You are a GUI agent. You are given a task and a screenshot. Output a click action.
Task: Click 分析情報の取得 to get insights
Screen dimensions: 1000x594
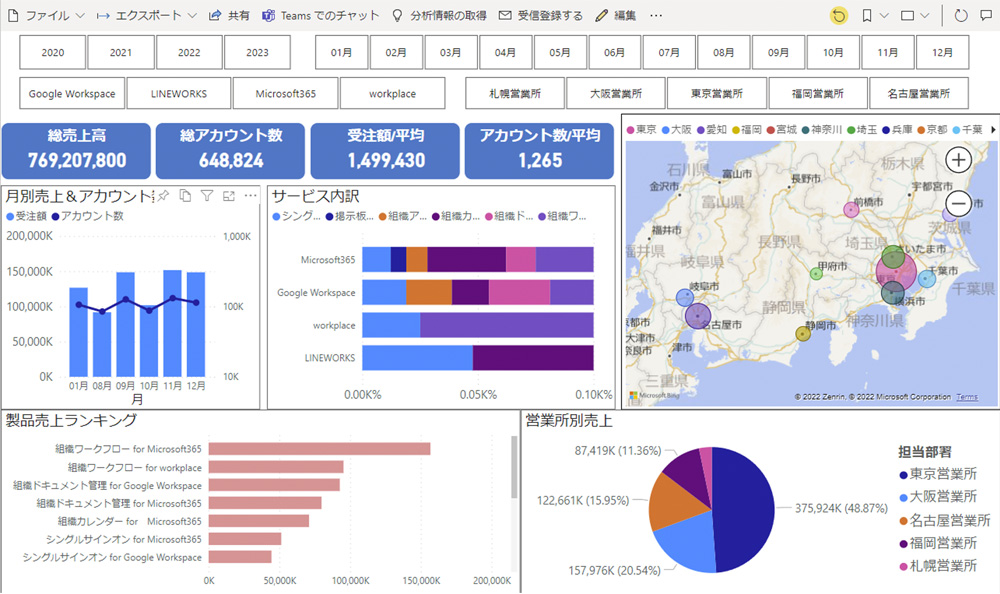439,15
